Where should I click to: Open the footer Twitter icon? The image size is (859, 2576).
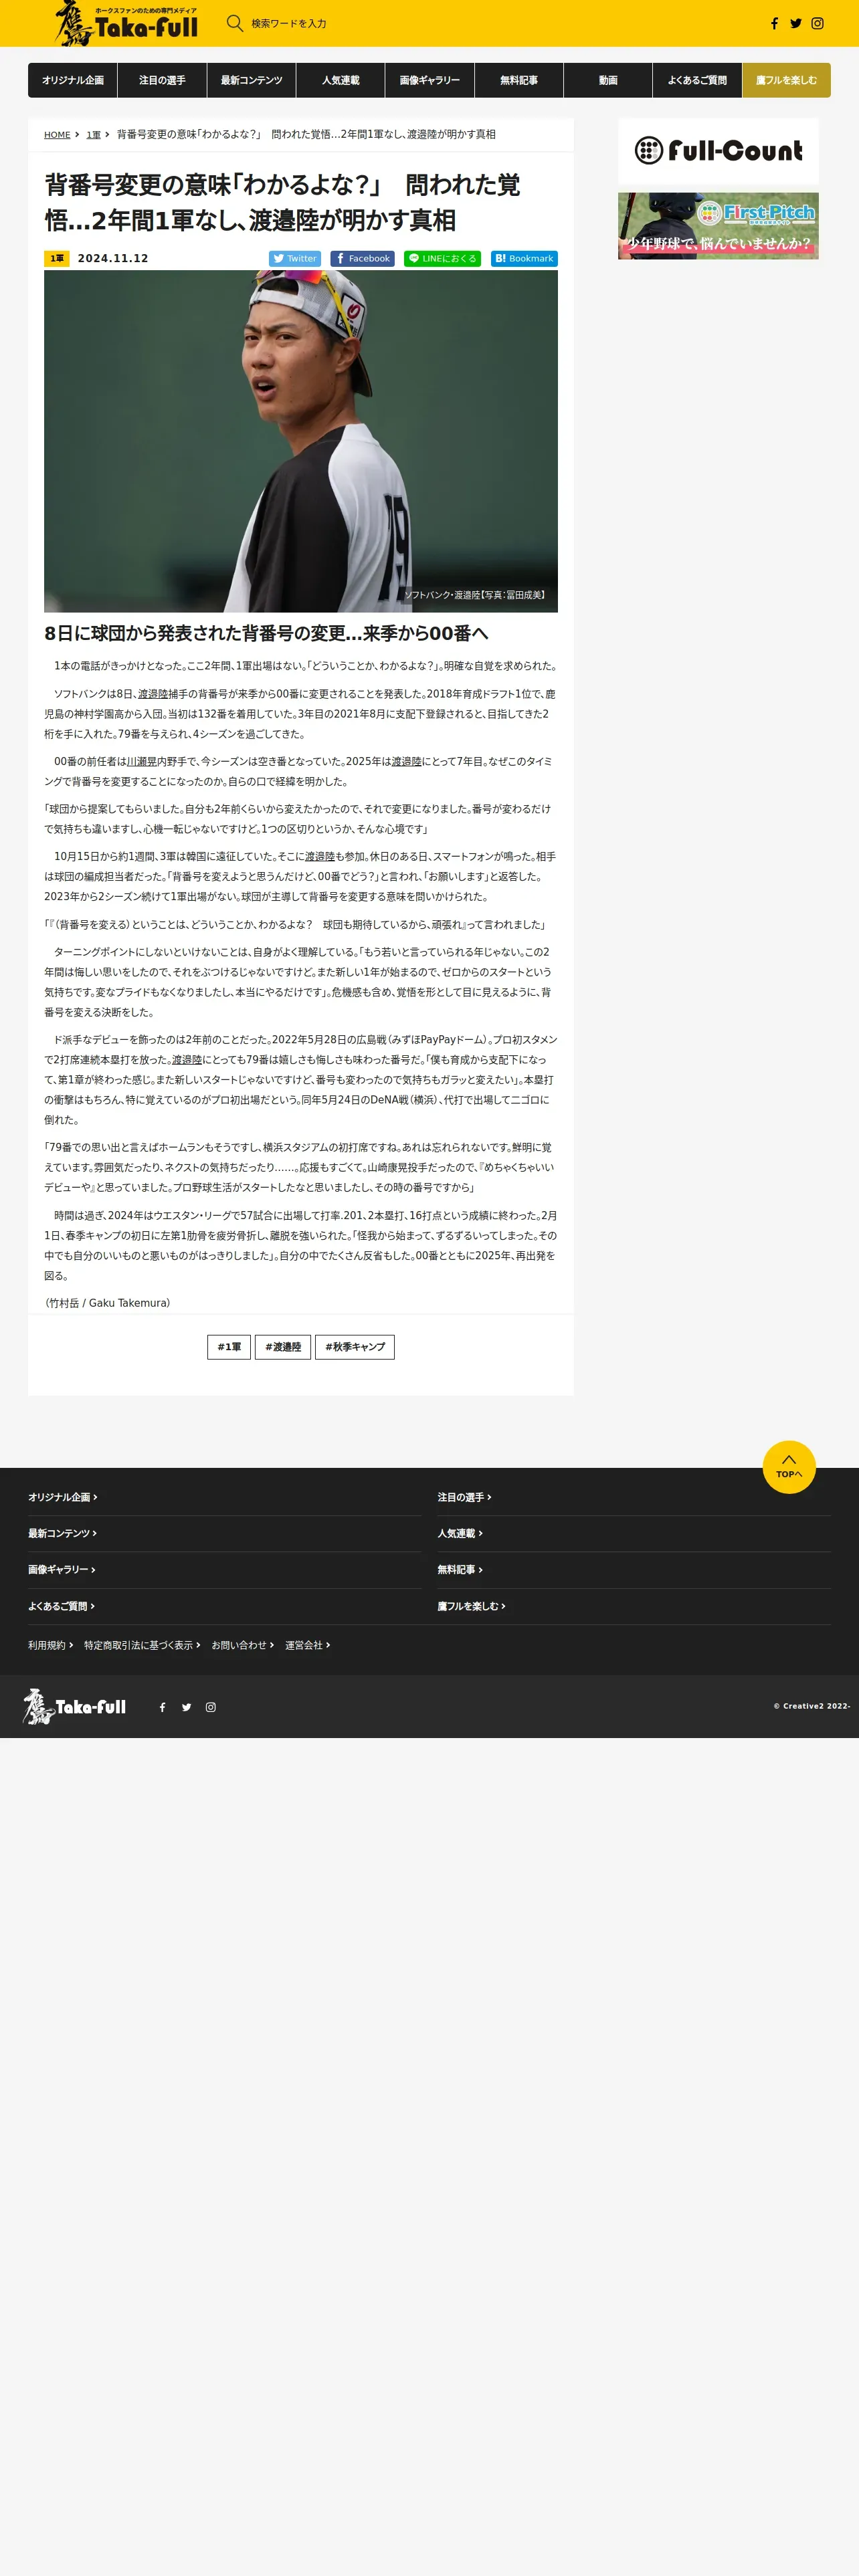coord(186,1707)
